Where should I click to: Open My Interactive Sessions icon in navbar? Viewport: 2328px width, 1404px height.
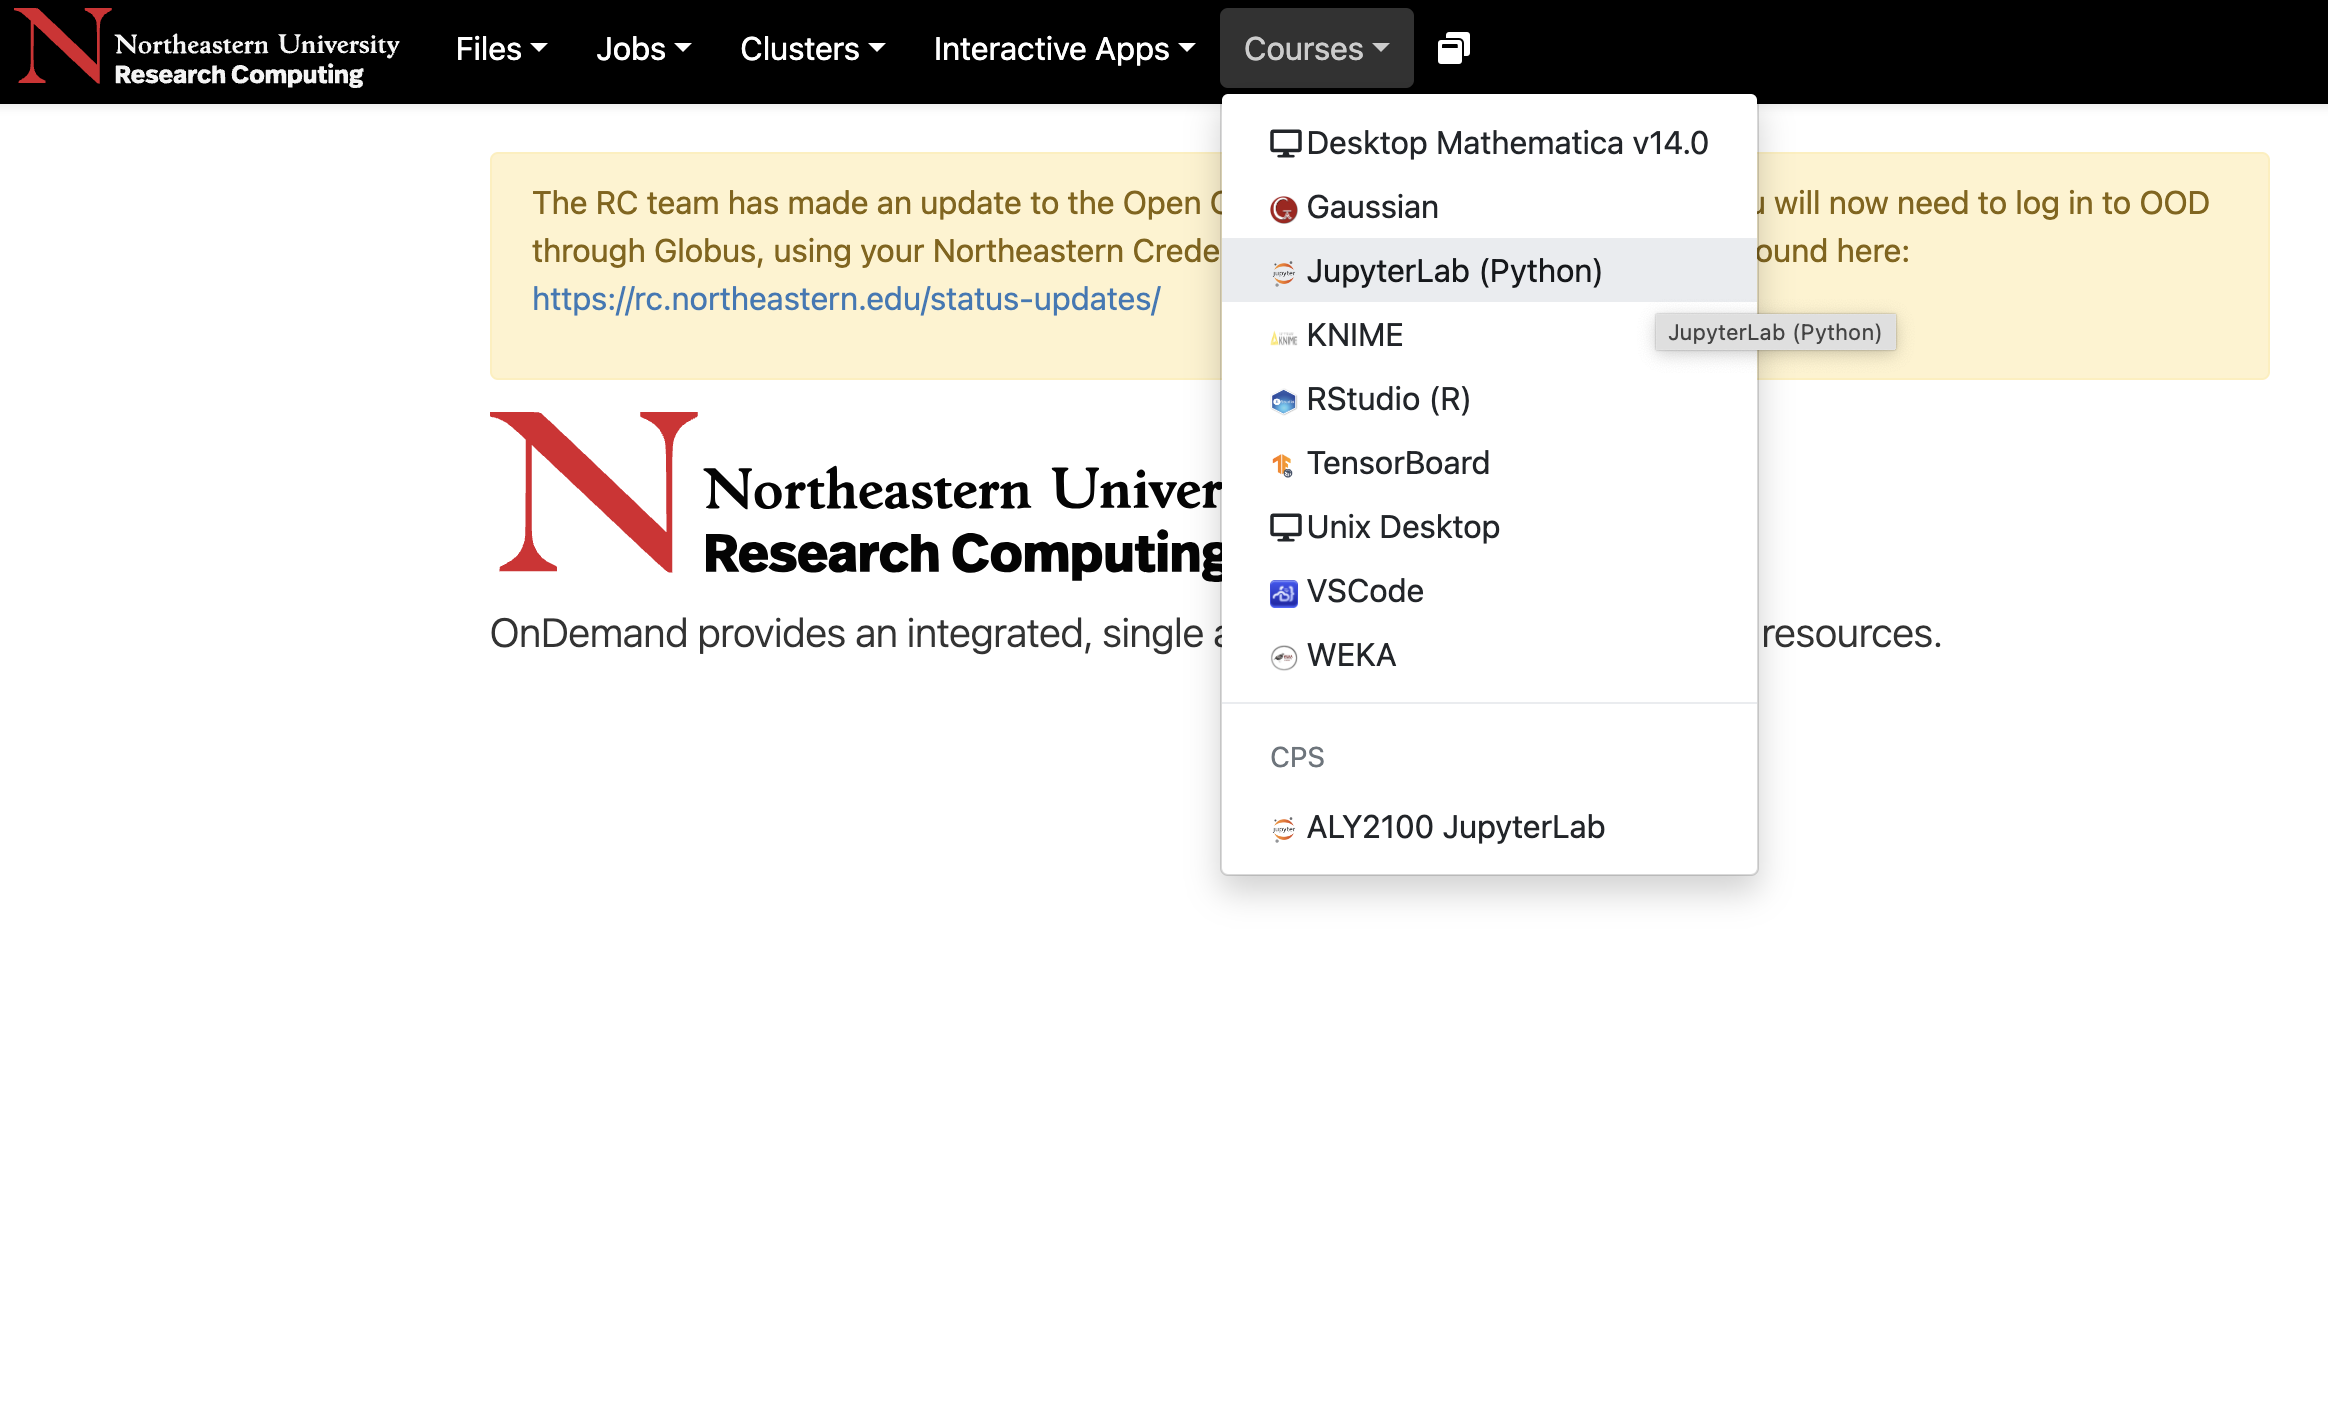click(x=1453, y=48)
